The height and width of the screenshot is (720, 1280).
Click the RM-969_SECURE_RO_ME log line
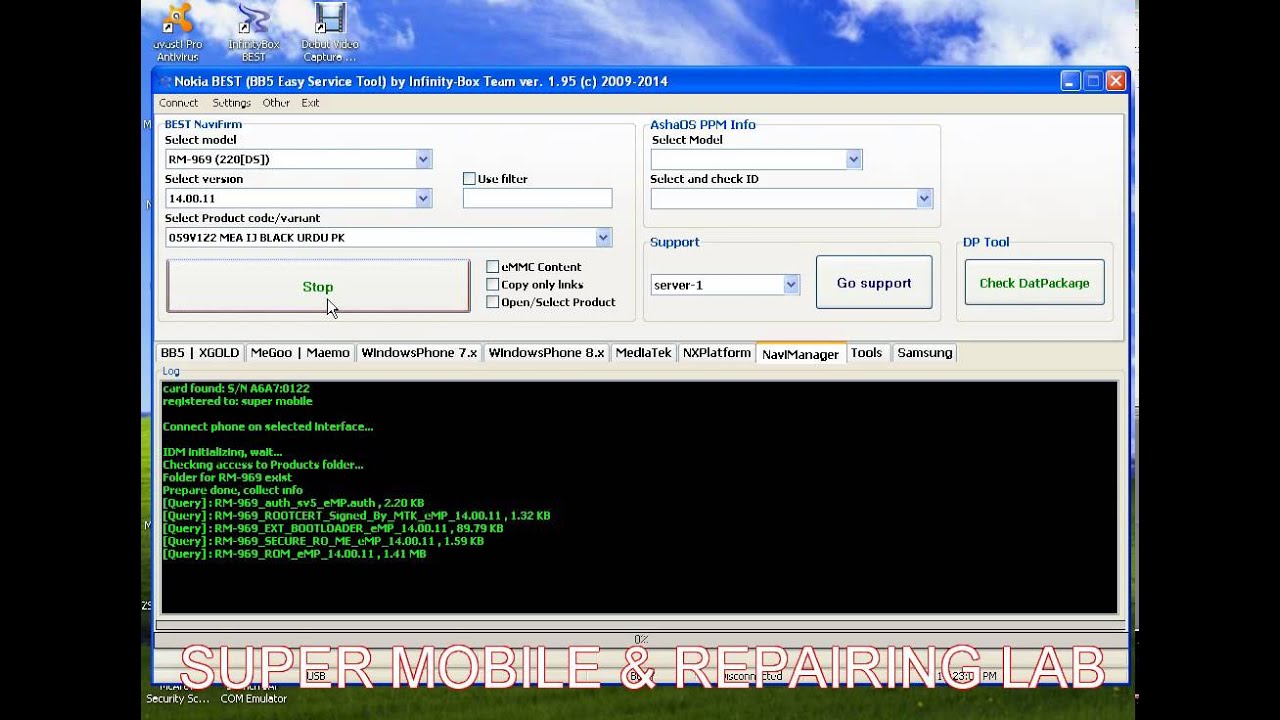[323, 541]
